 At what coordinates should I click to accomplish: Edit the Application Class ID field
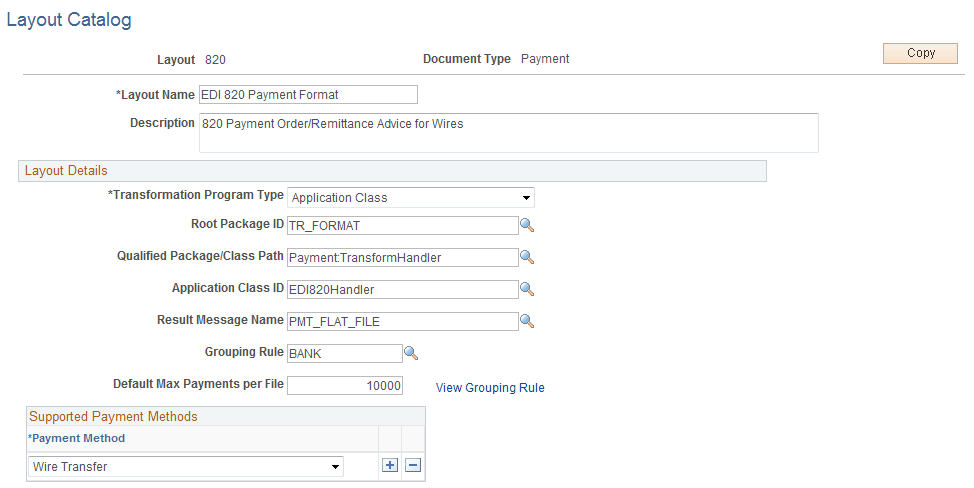[402, 290]
